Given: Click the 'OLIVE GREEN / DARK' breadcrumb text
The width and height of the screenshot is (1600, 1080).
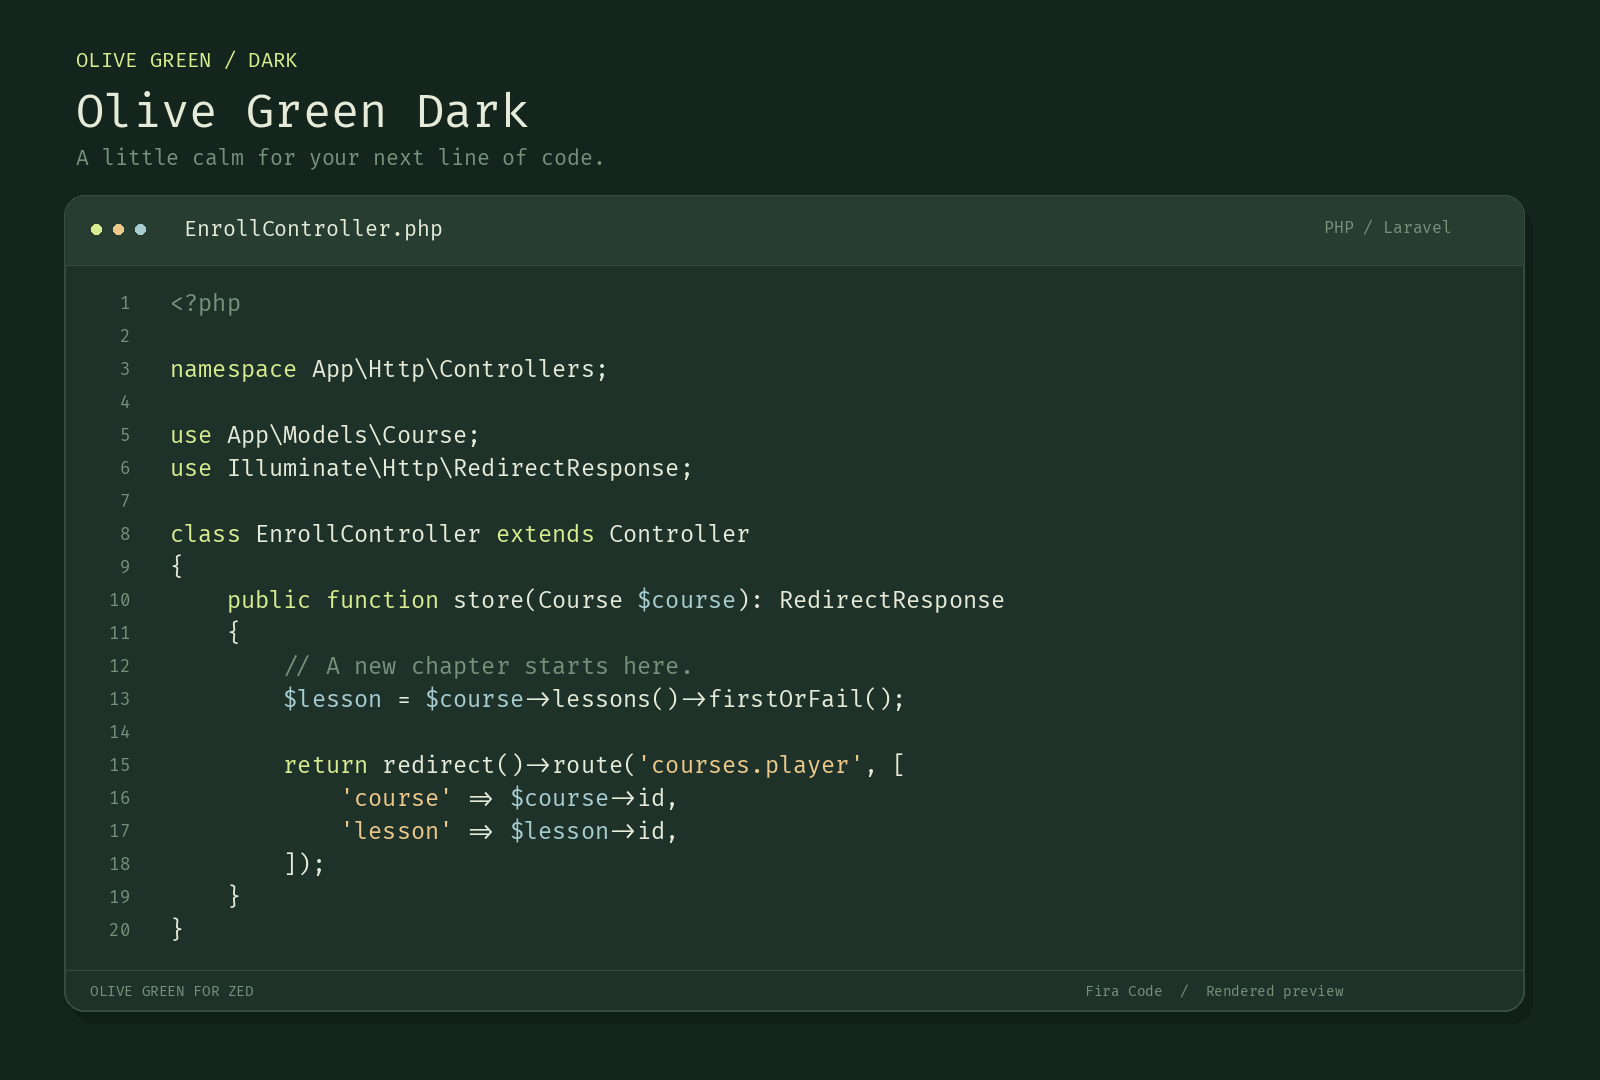Looking at the screenshot, I should (x=187, y=61).
